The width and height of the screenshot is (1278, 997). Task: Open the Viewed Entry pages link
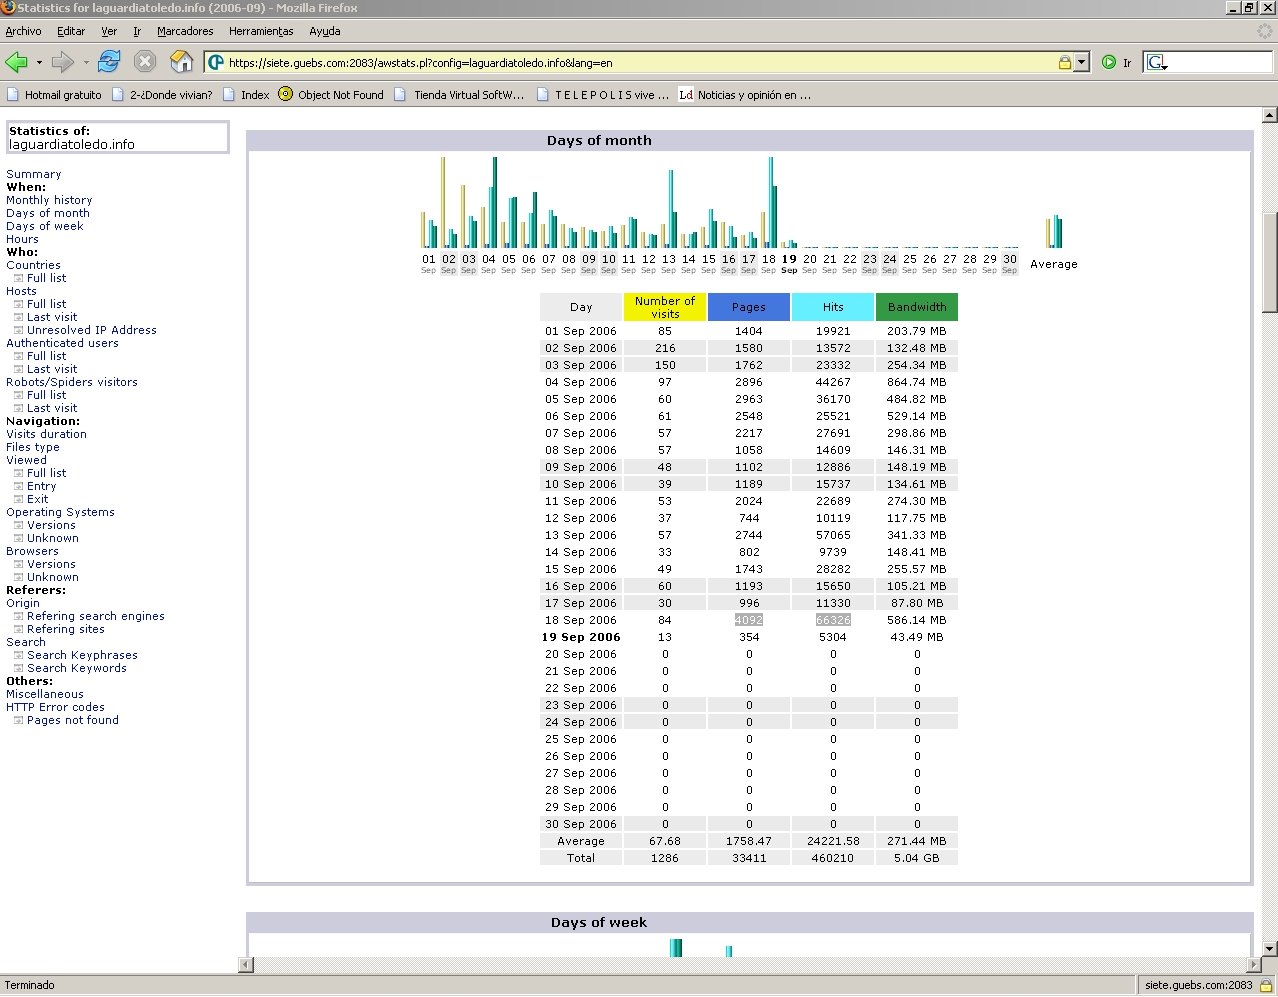[41, 486]
